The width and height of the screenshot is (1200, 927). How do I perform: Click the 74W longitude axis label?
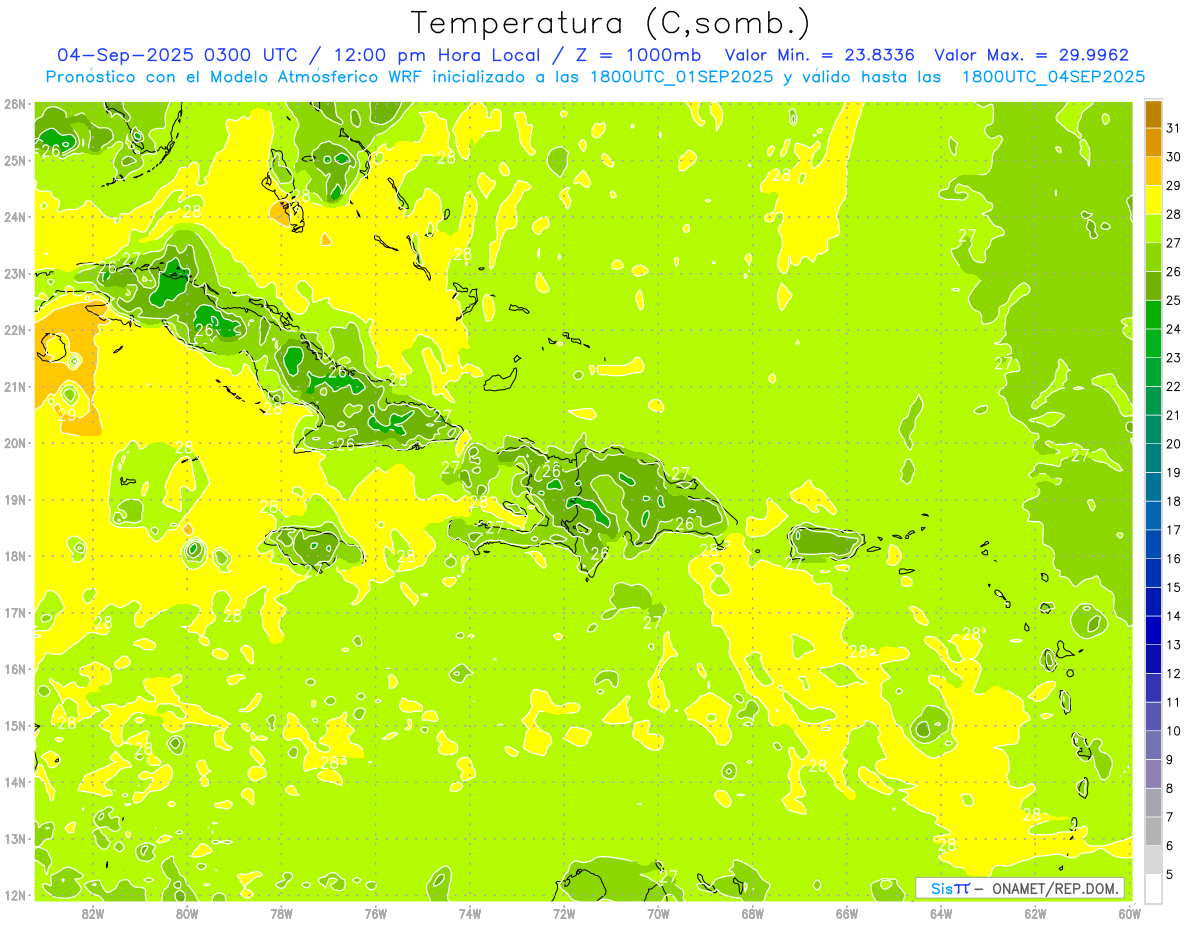pos(470,913)
